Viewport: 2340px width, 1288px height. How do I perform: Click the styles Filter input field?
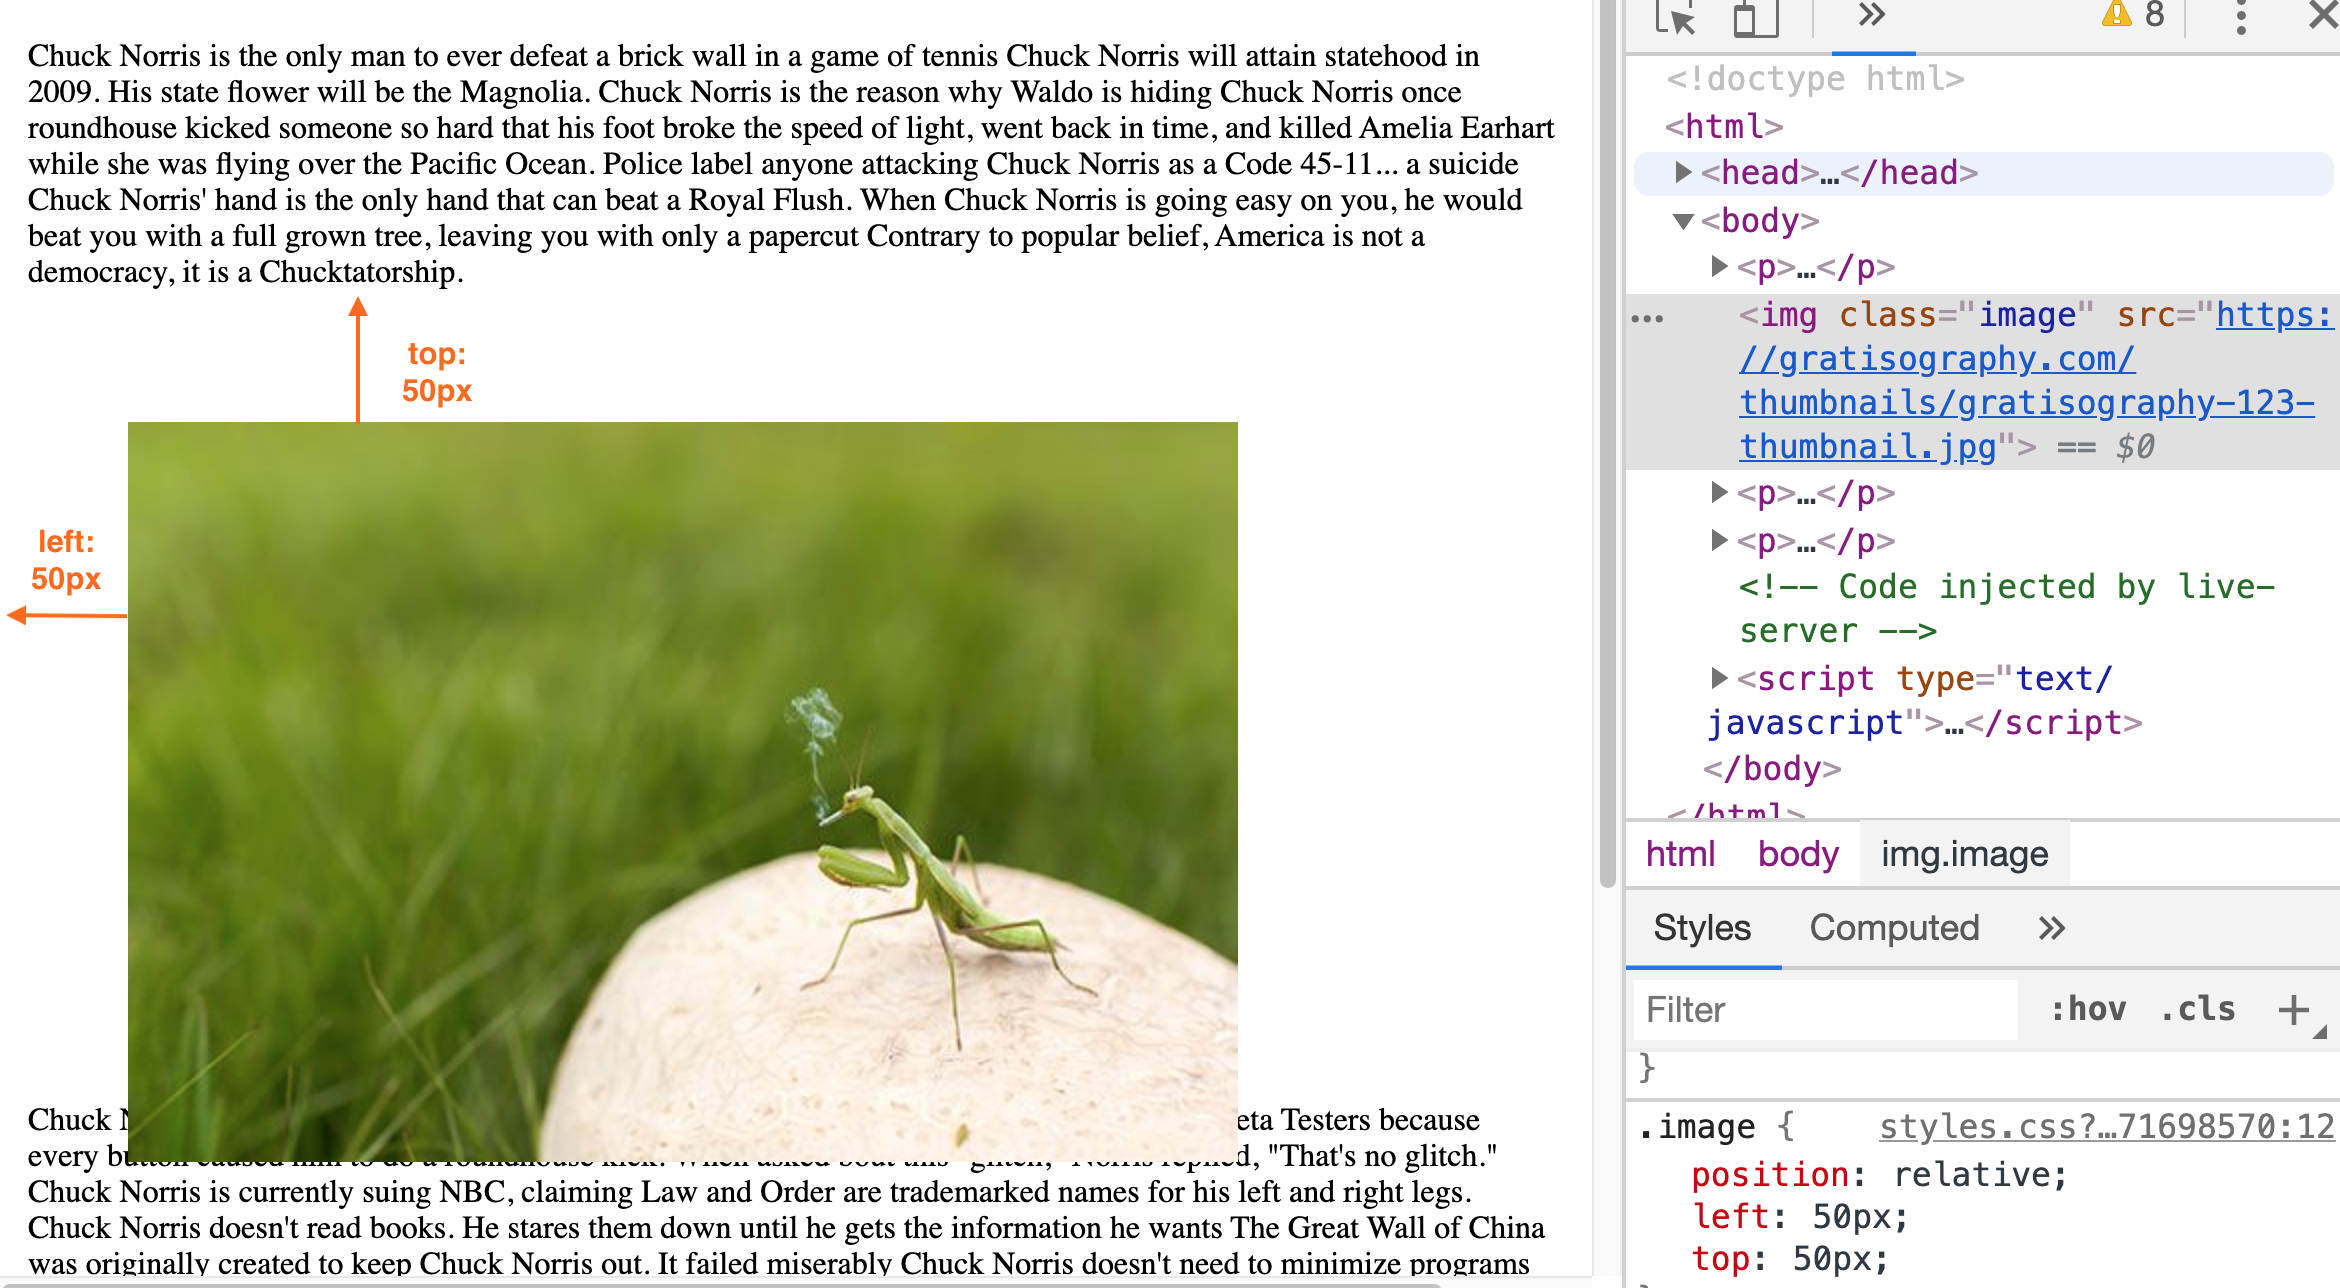[x=1825, y=1009]
